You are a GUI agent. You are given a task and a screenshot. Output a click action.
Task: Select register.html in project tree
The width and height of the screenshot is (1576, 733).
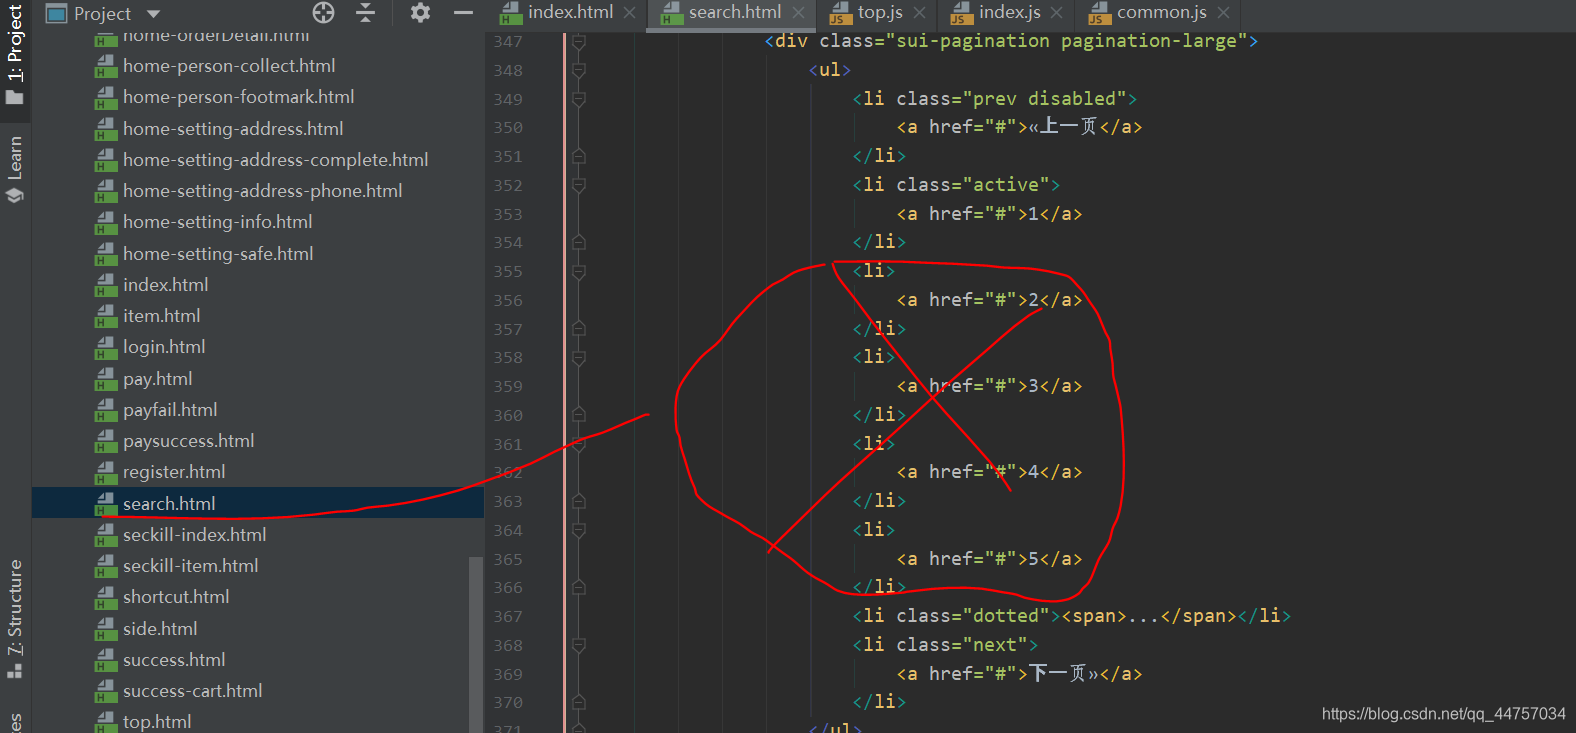174,472
